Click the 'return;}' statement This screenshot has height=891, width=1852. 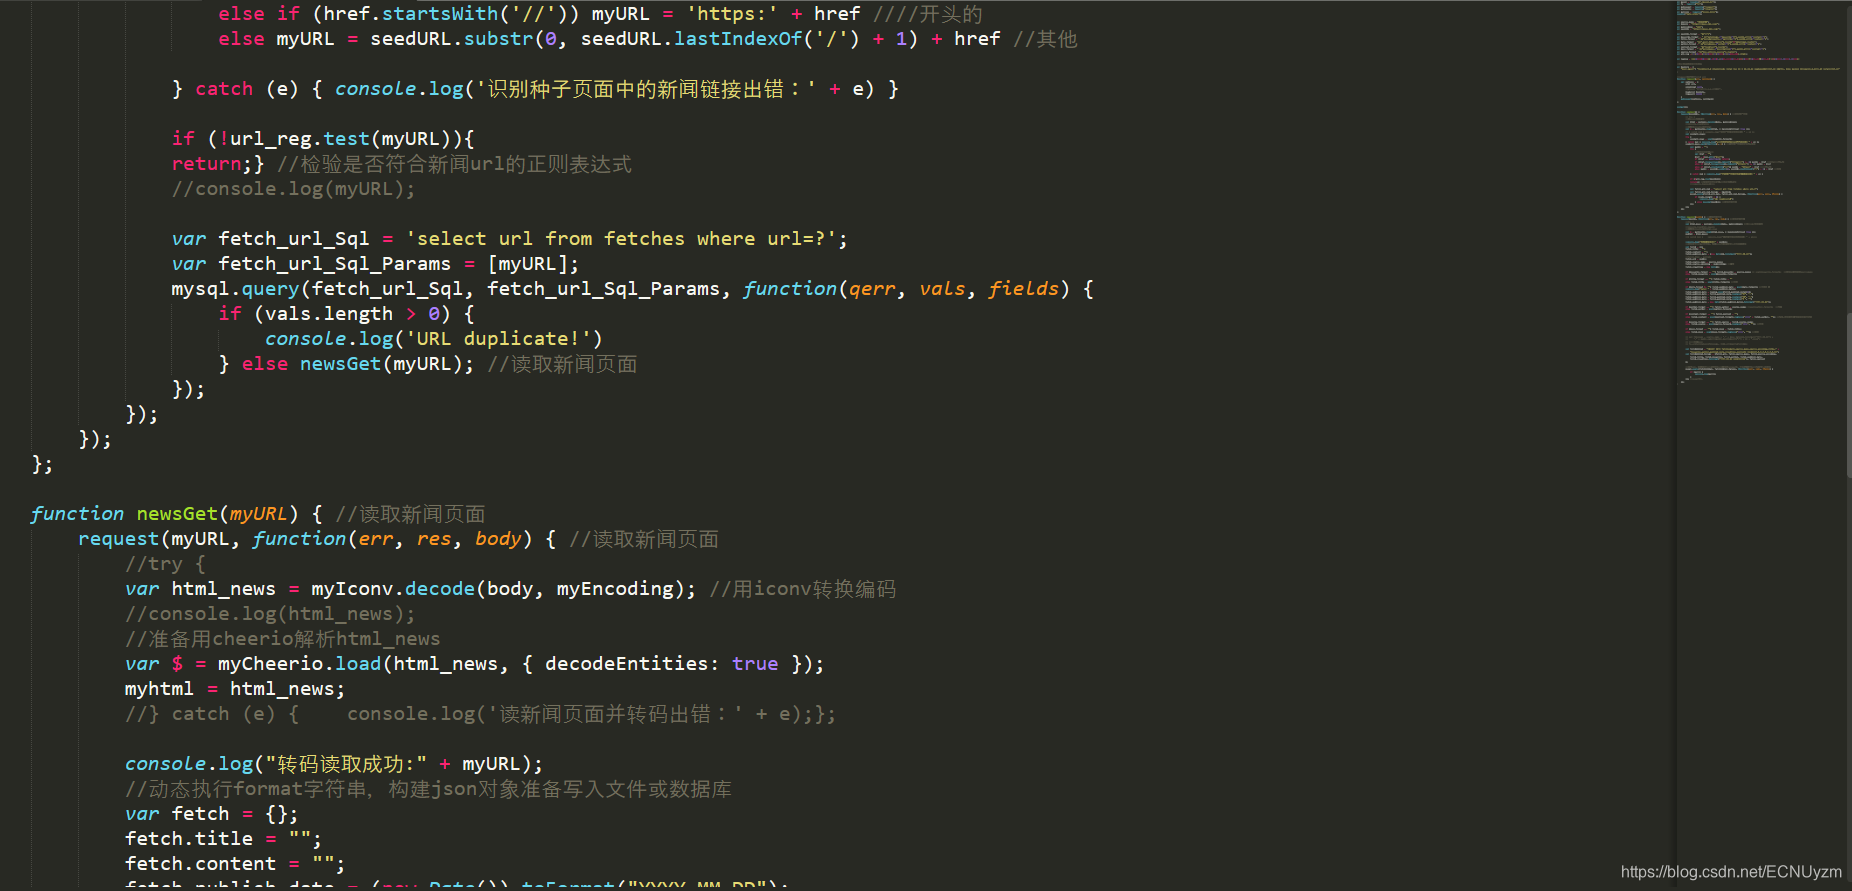coord(218,164)
